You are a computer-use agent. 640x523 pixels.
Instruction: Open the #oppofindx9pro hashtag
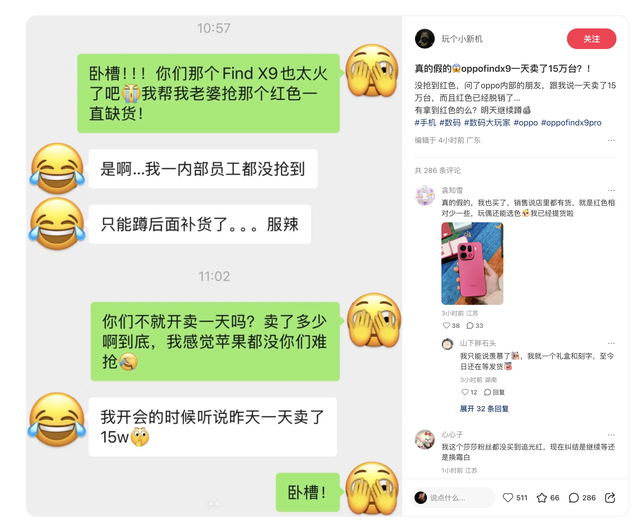[x=571, y=122]
